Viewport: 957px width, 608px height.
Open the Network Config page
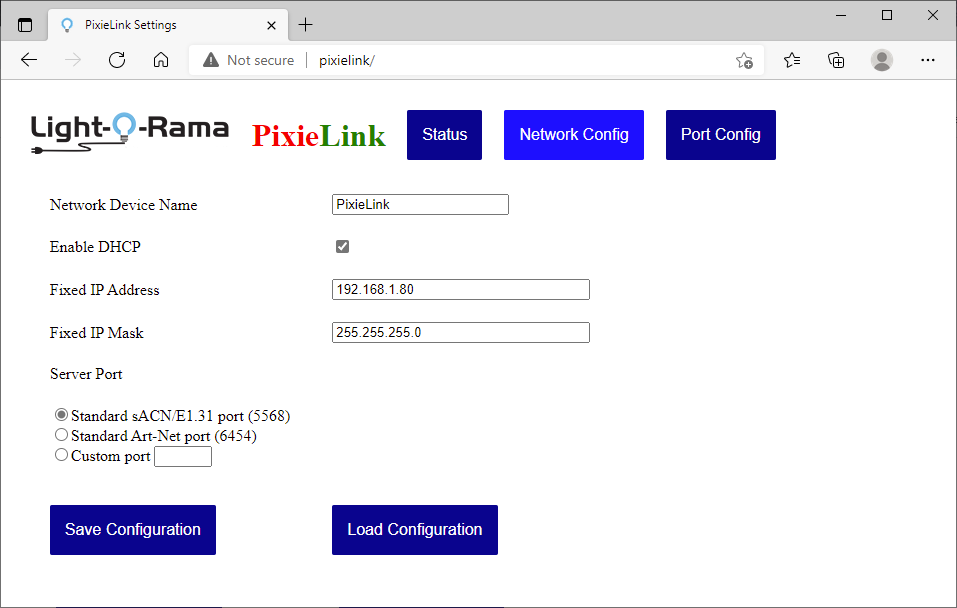coord(574,135)
